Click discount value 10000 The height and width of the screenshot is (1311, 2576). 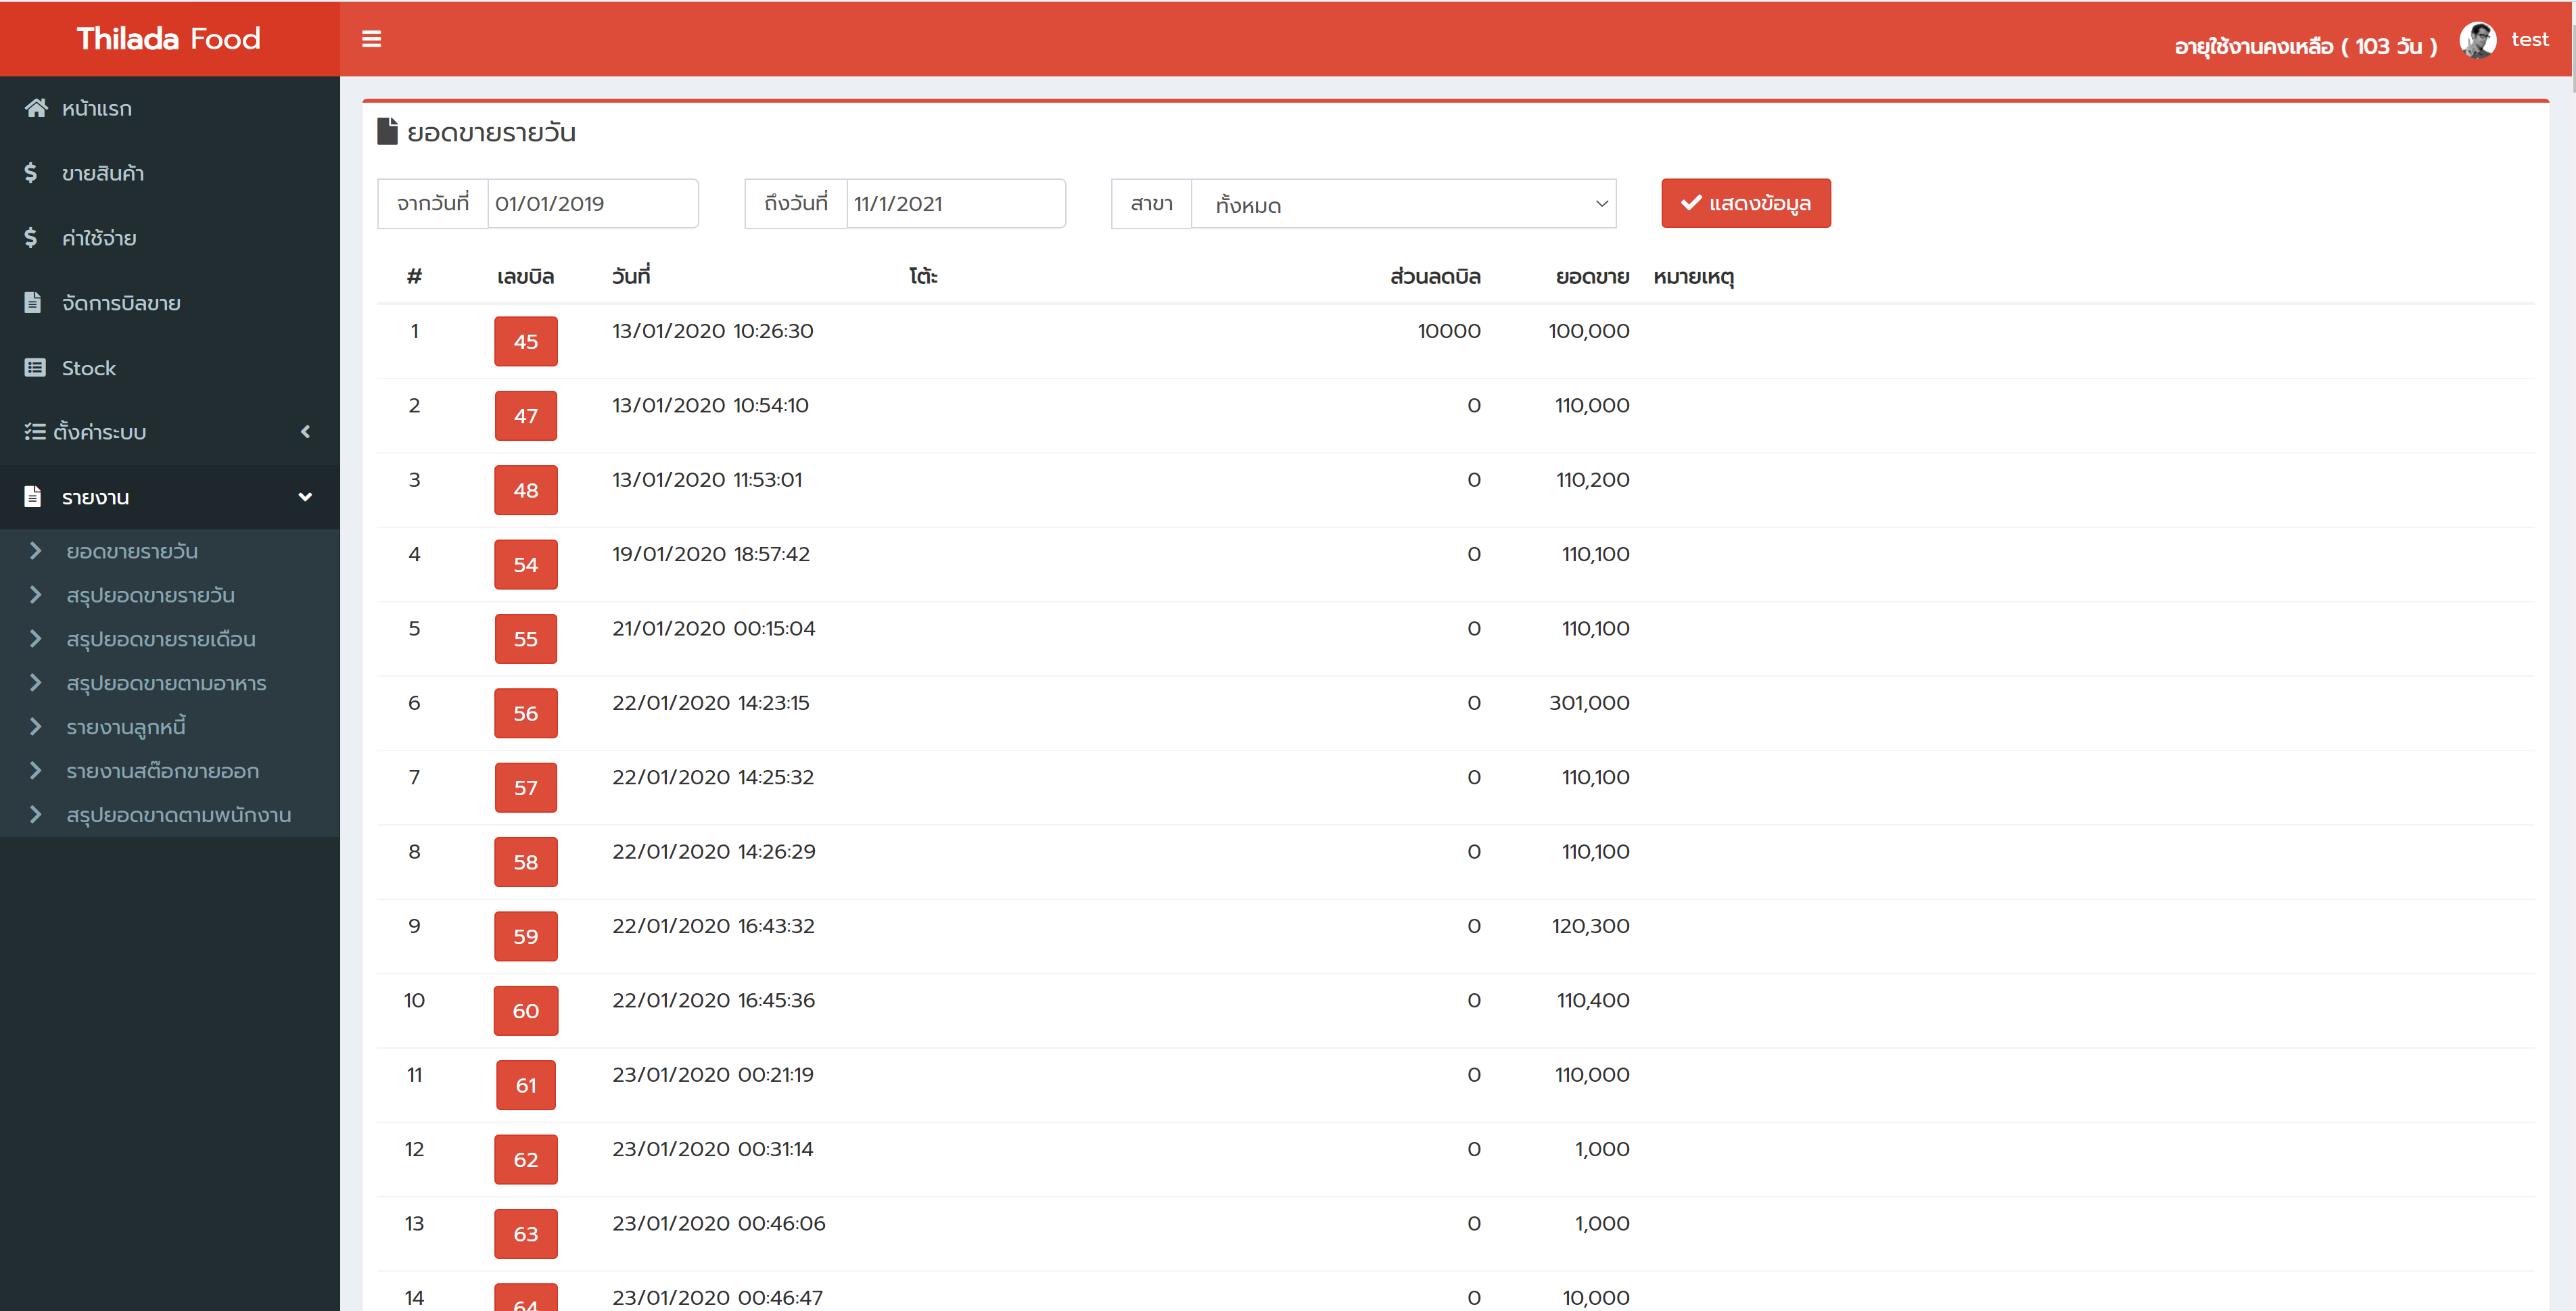pos(1449,331)
